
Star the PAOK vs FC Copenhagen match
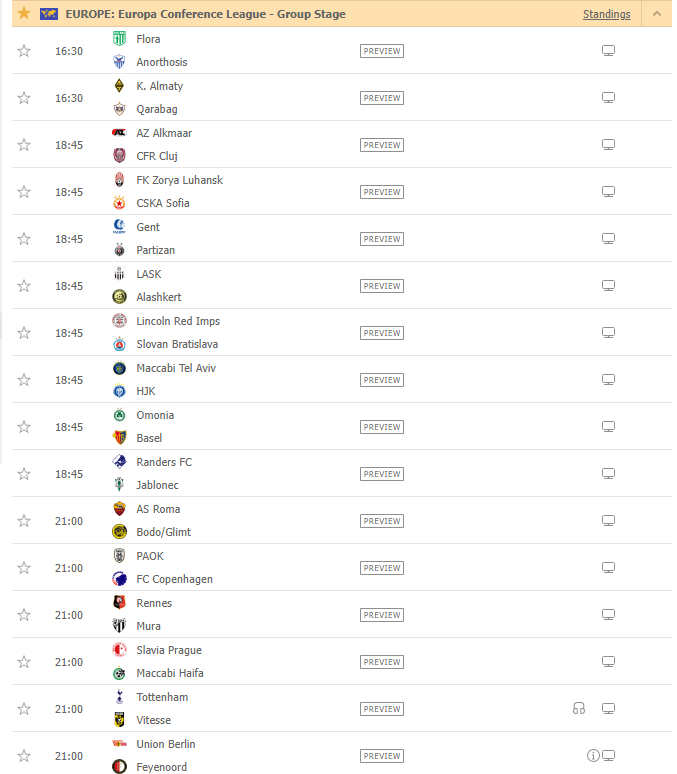[x=24, y=568]
